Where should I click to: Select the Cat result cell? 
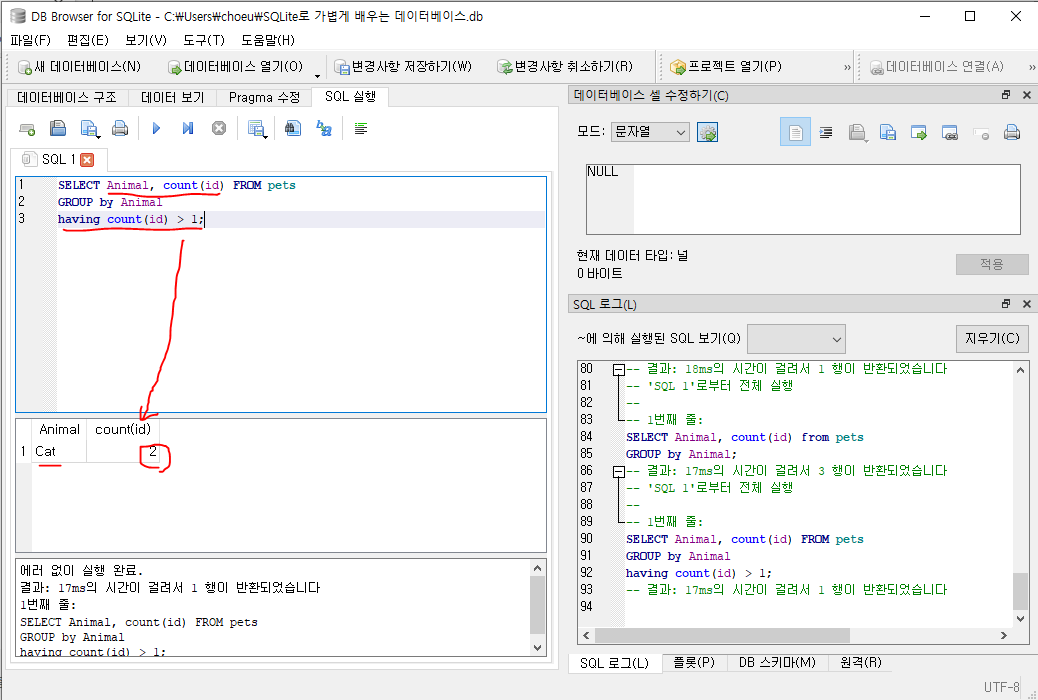coord(58,452)
